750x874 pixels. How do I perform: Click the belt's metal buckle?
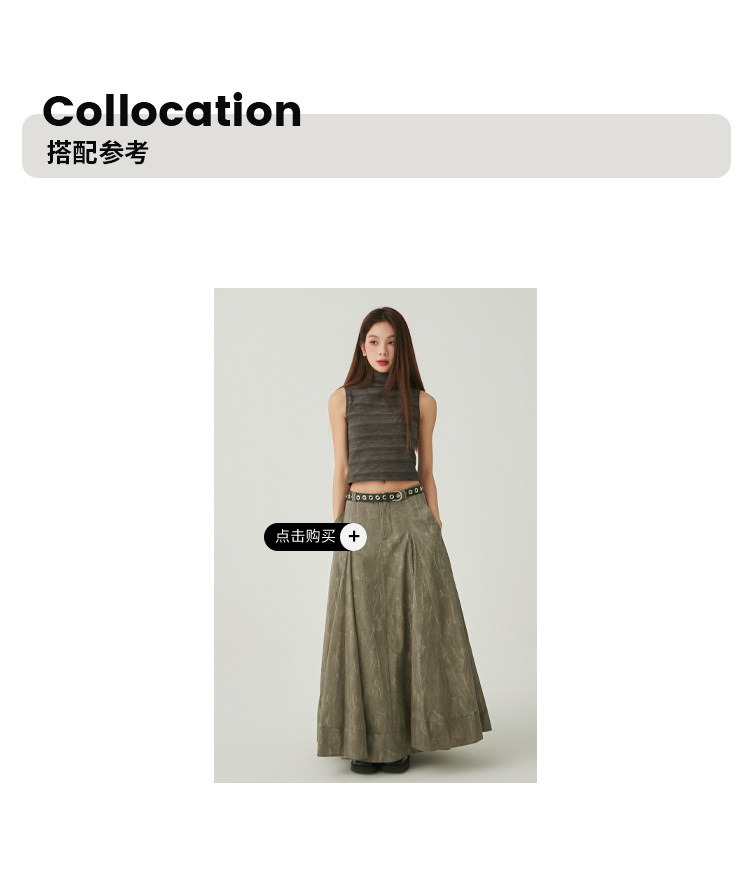pyautogui.click(x=396, y=496)
